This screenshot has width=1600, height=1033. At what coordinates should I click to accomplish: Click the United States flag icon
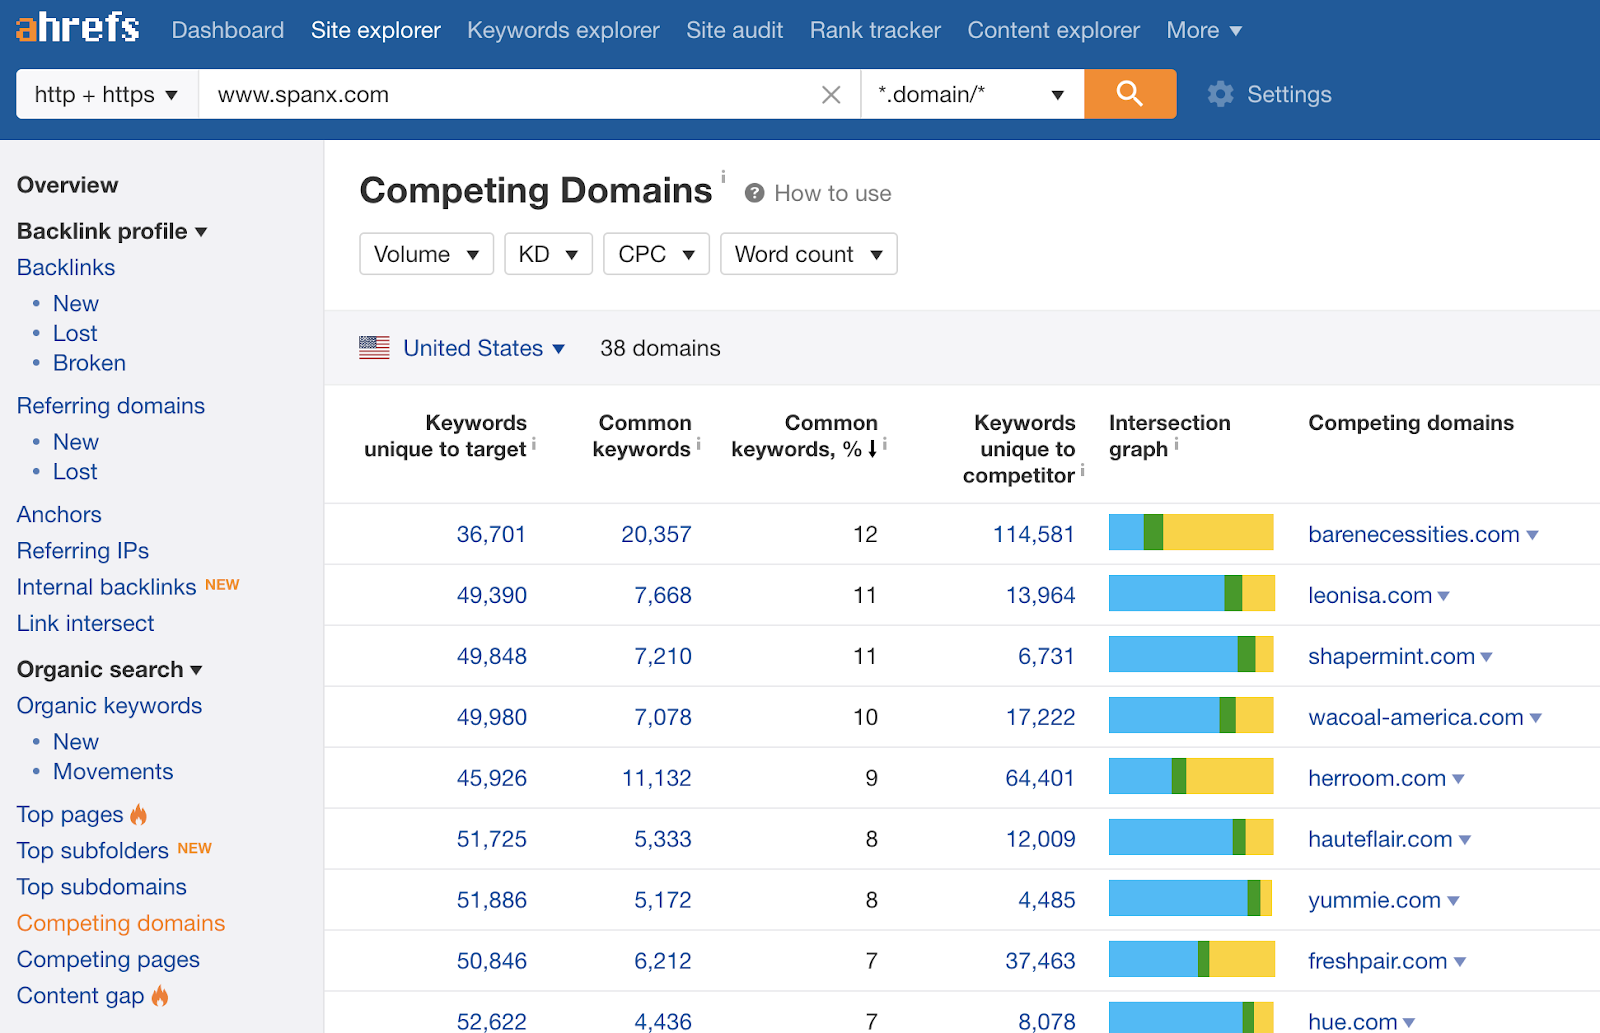tap(374, 348)
